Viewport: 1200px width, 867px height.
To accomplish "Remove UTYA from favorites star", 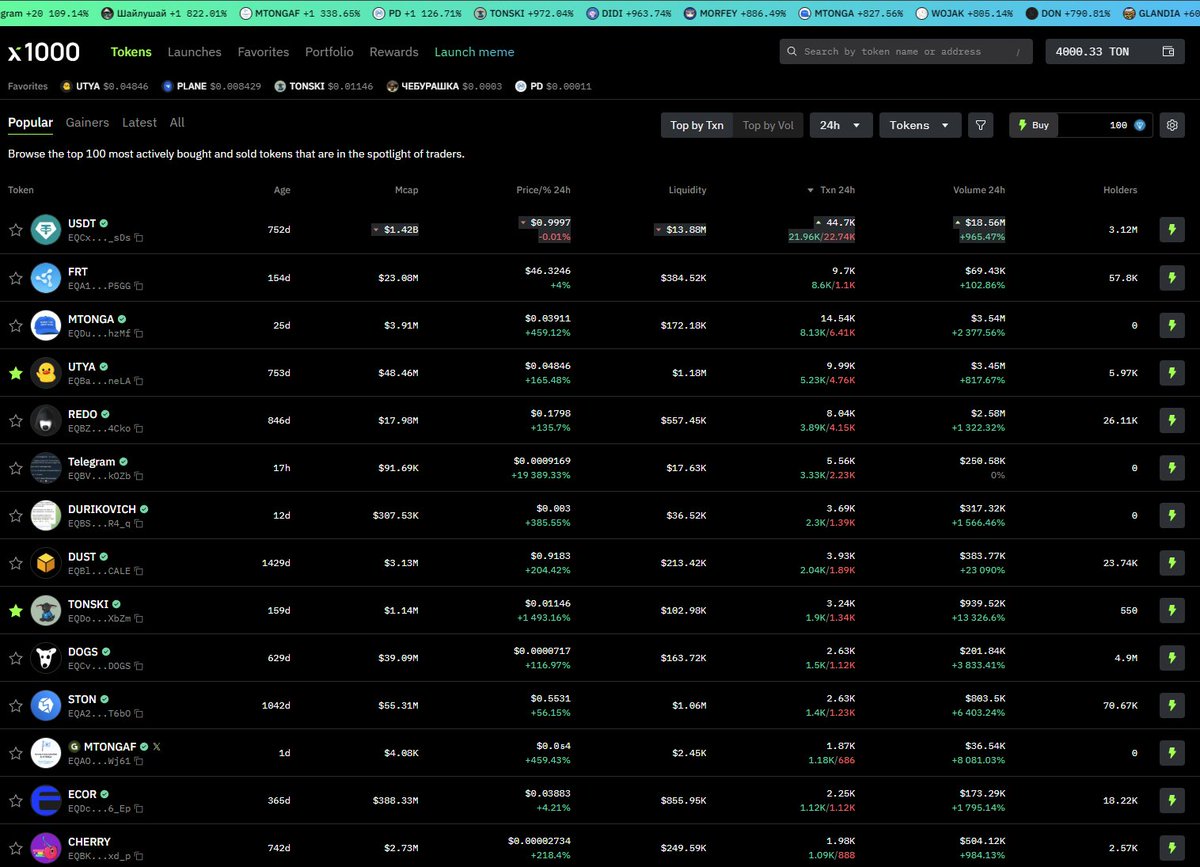I will coord(15,372).
